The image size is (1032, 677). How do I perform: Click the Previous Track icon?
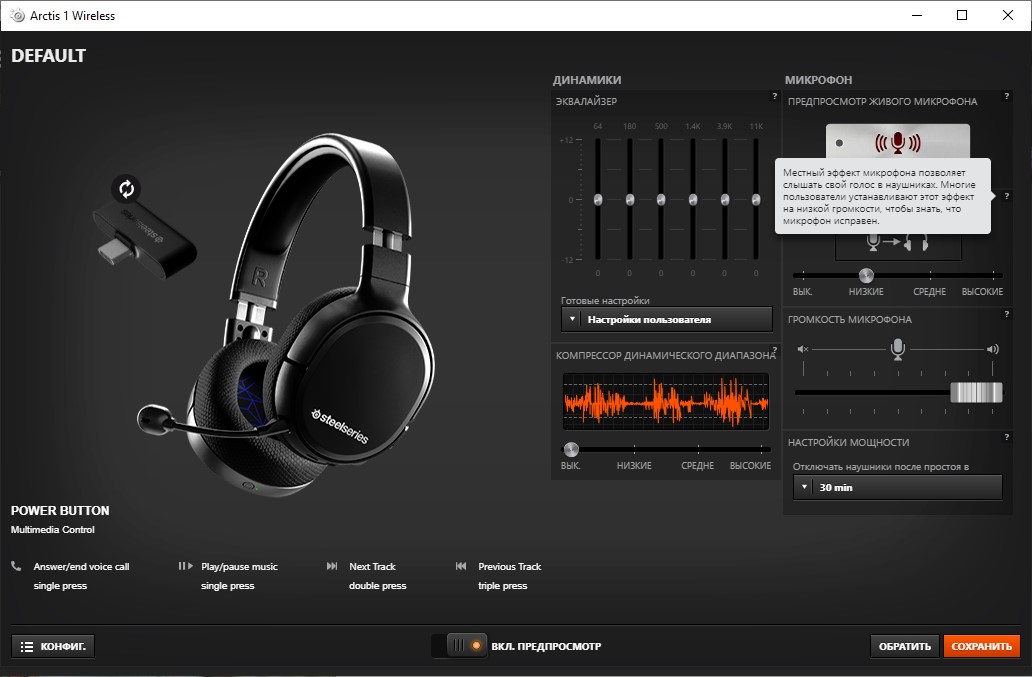click(461, 566)
